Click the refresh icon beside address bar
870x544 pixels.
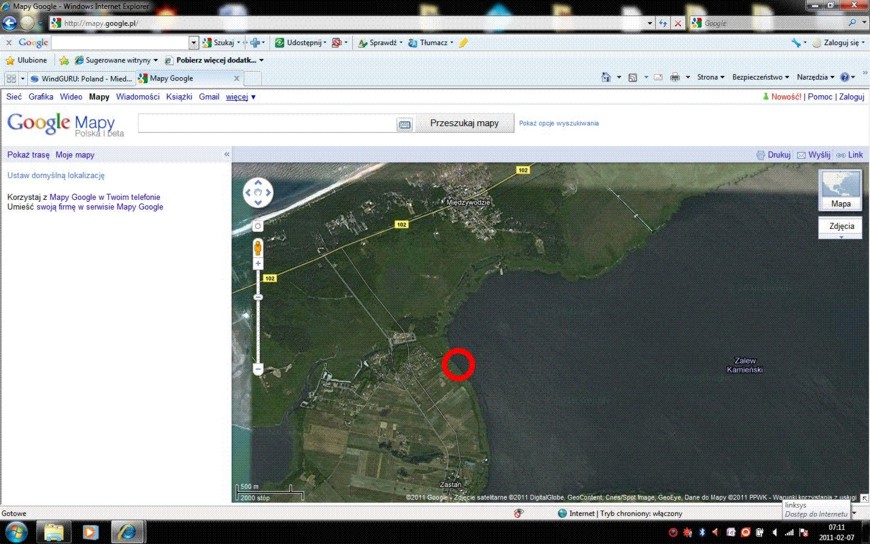pyautogui.click(x=662, y=23)
